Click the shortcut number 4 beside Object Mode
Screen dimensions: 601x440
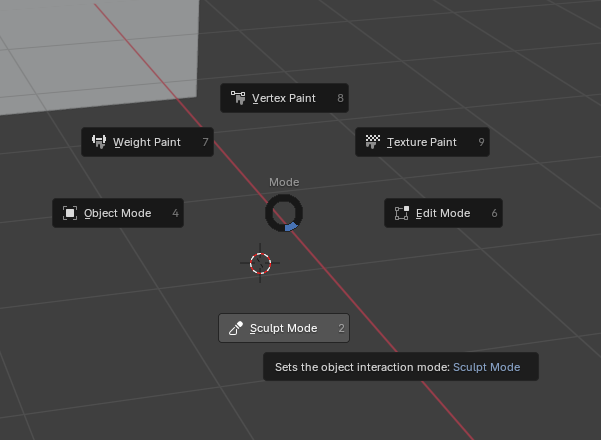click(x=176, y=213)
